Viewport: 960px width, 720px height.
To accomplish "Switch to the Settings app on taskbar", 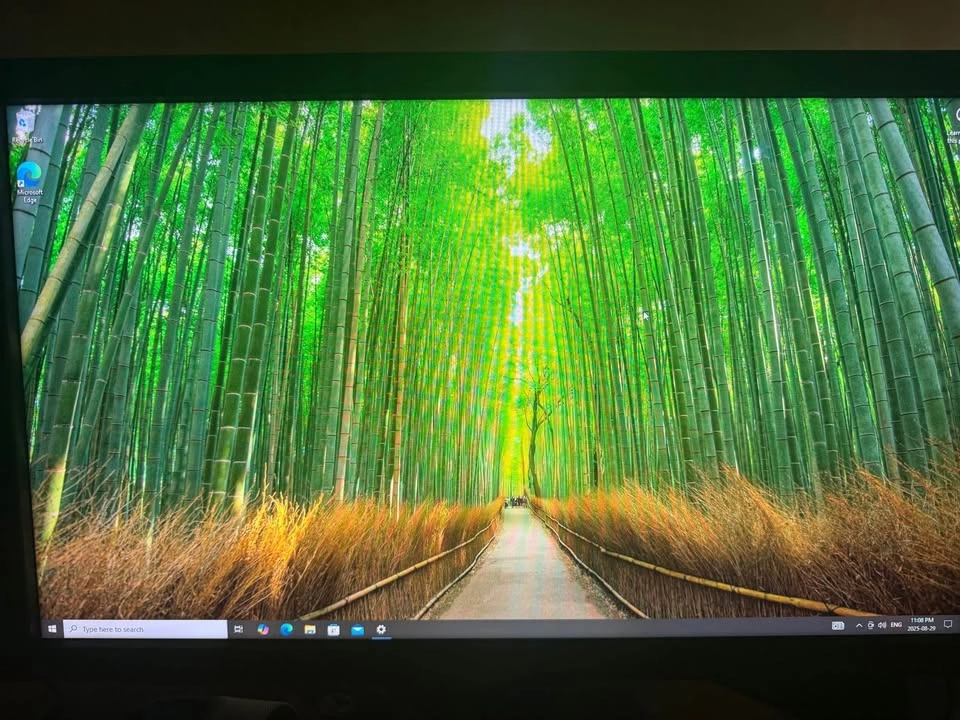I will point(381,629).
